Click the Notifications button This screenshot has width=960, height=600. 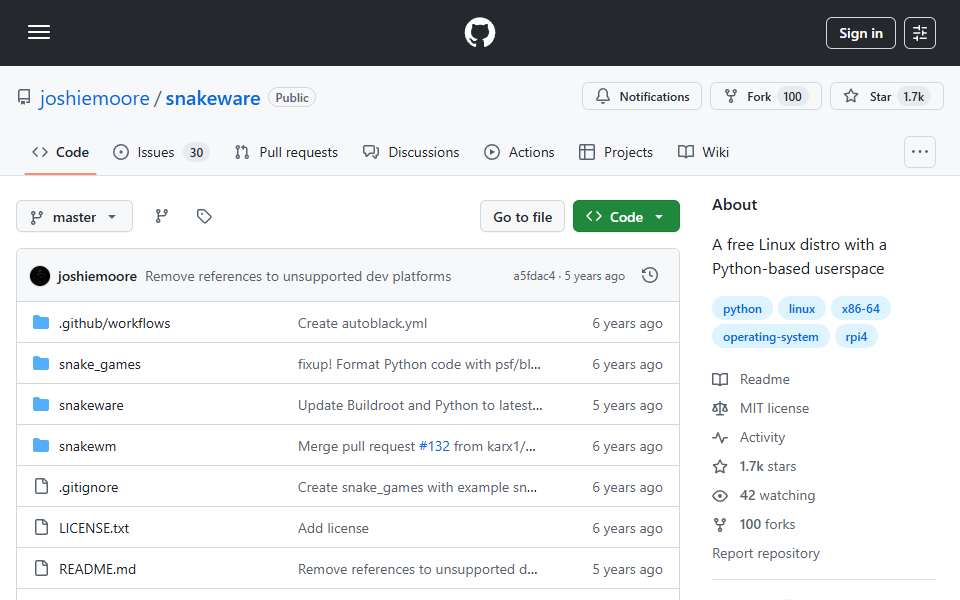[642, 96]
